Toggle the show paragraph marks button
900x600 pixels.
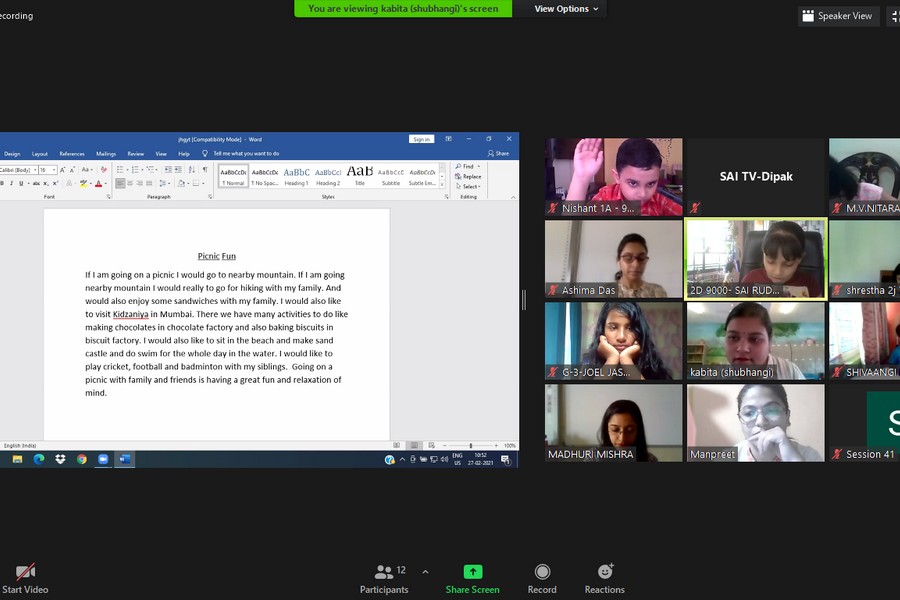pyautogui.click(x=205, y=170)
